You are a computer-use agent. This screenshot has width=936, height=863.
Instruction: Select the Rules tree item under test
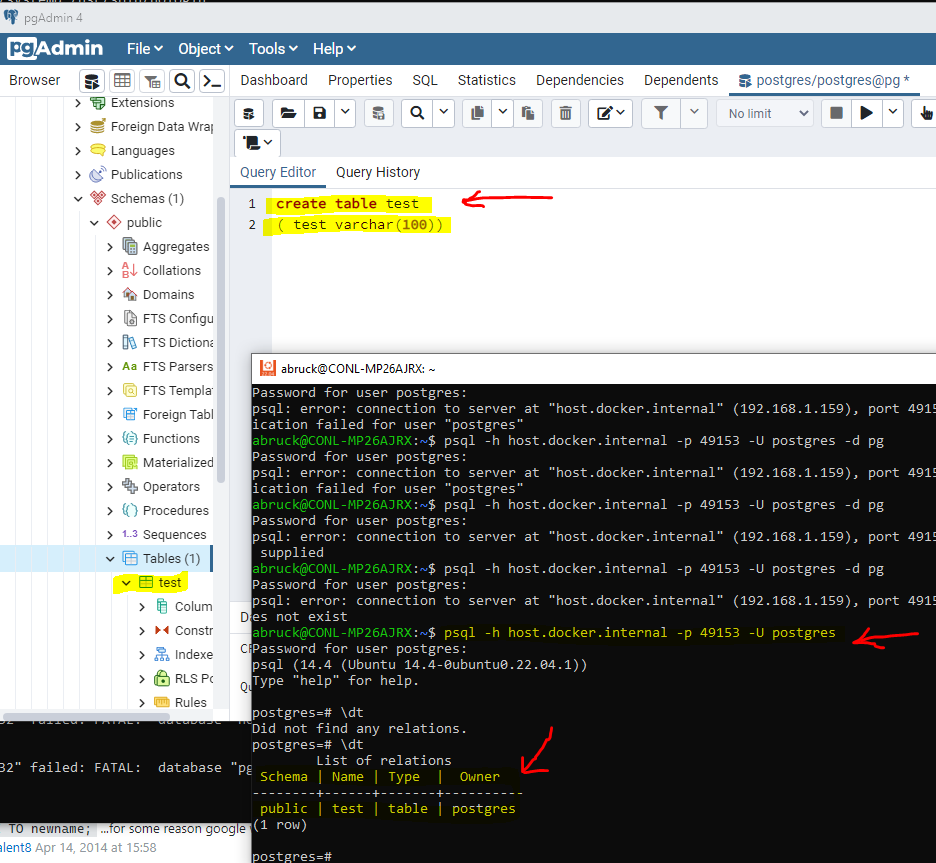(x=190, y=702)
